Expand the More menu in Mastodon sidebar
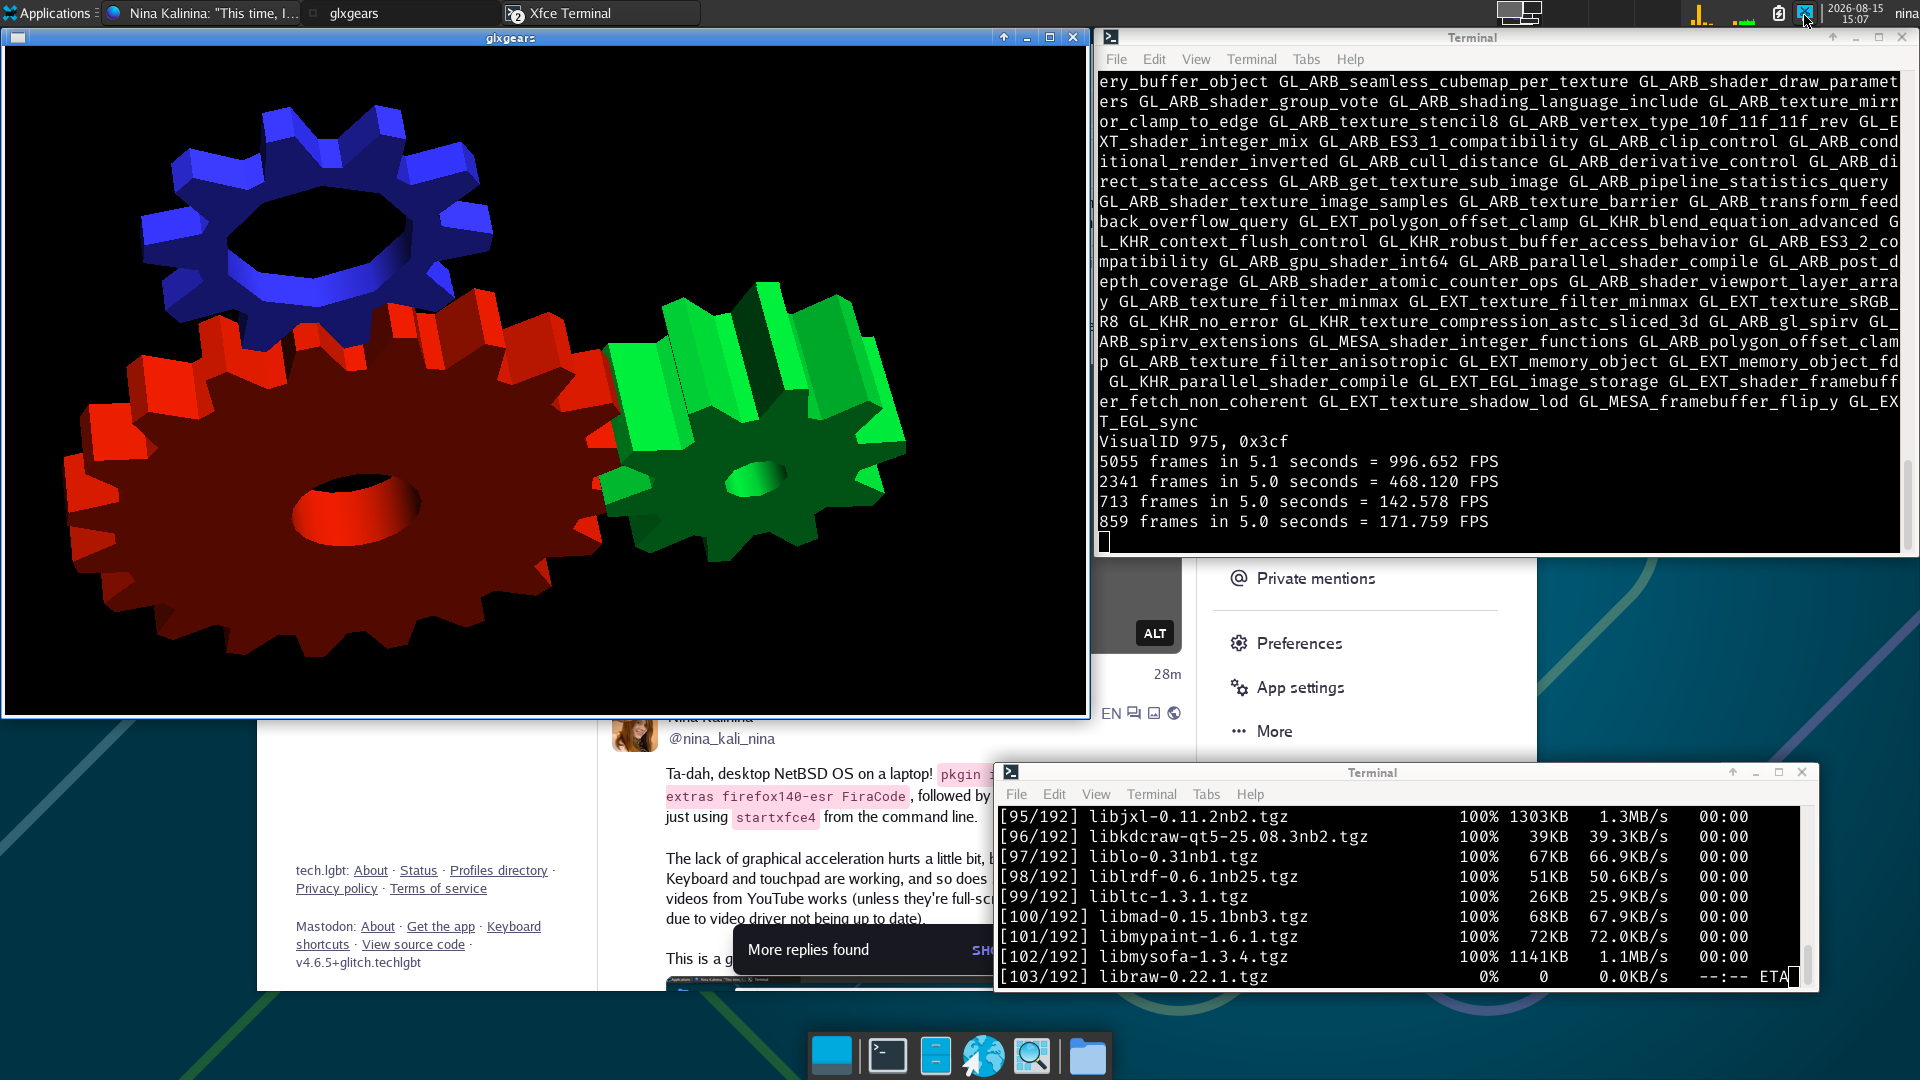This screenshot has height=1080, width=1920. pyautogui.click(x=1261, y=731)
